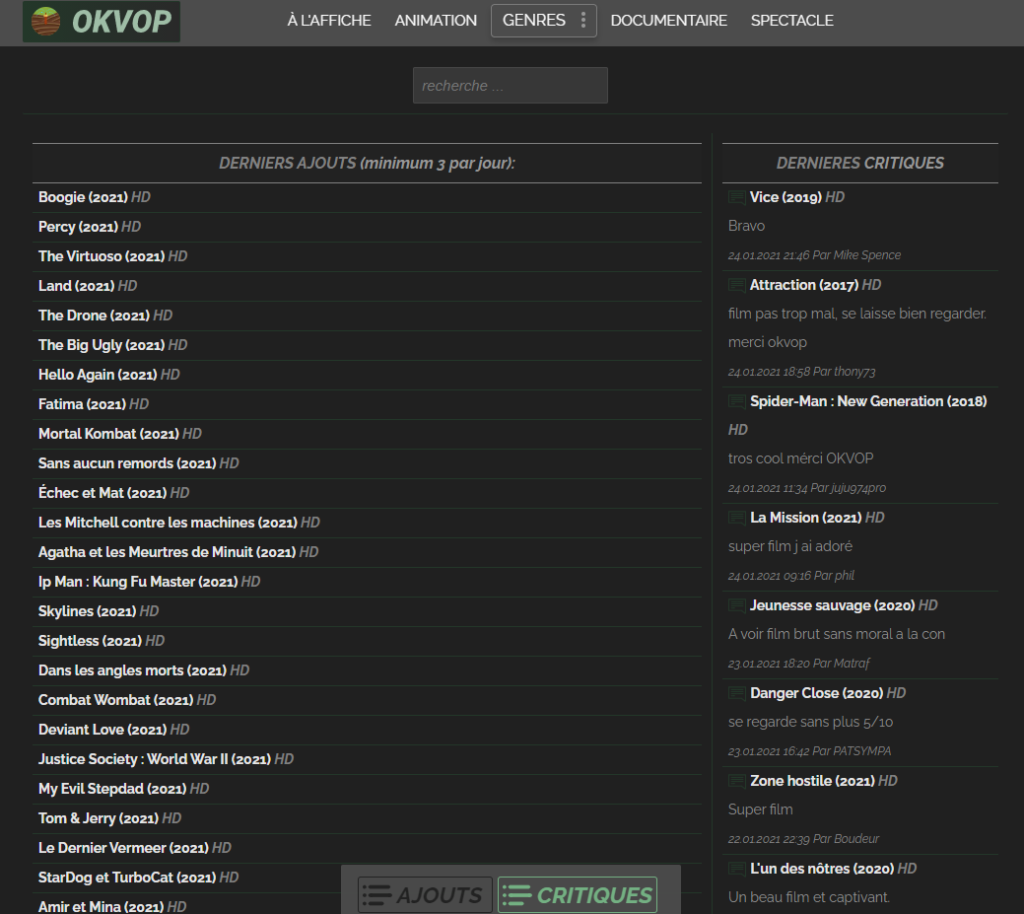Click 'A voir film brut sans moral' review

click(x=837, y=635)
